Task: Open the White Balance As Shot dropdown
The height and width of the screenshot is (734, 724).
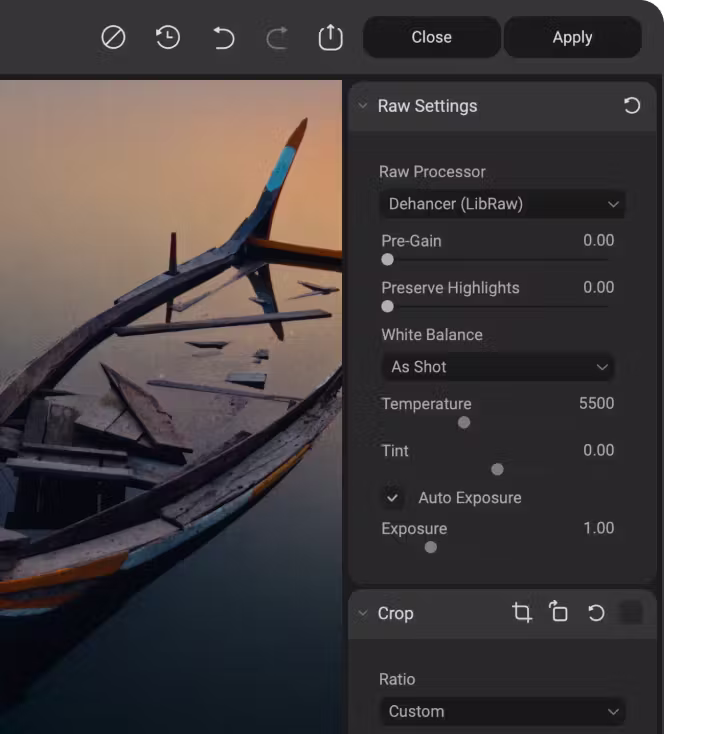Action: point(498,367)
